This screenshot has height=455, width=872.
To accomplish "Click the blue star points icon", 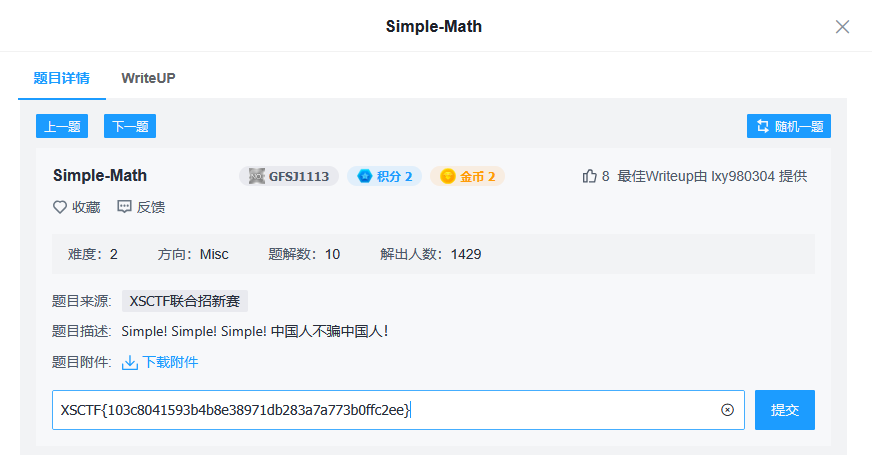I will [364, 176].
